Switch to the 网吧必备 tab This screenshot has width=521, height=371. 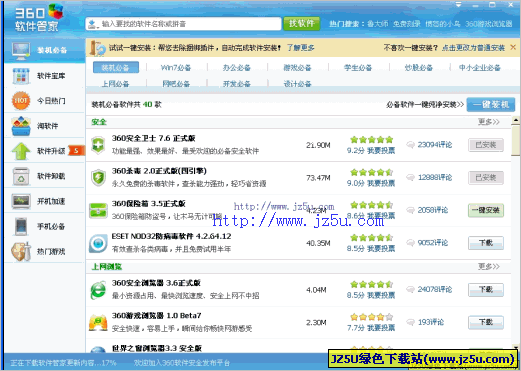176,84
